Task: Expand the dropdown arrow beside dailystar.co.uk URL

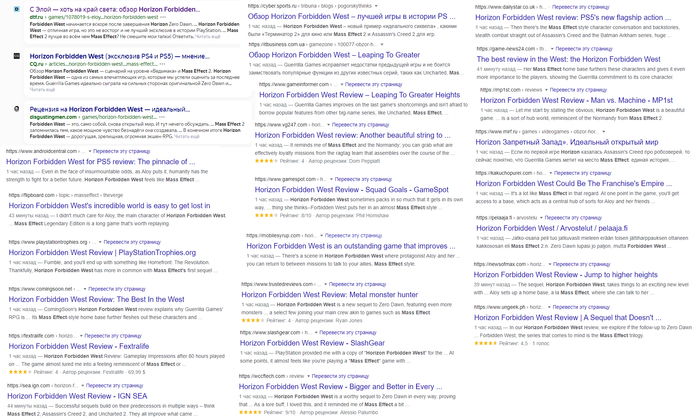Action: pyautogui.click(x=548, y=7)
